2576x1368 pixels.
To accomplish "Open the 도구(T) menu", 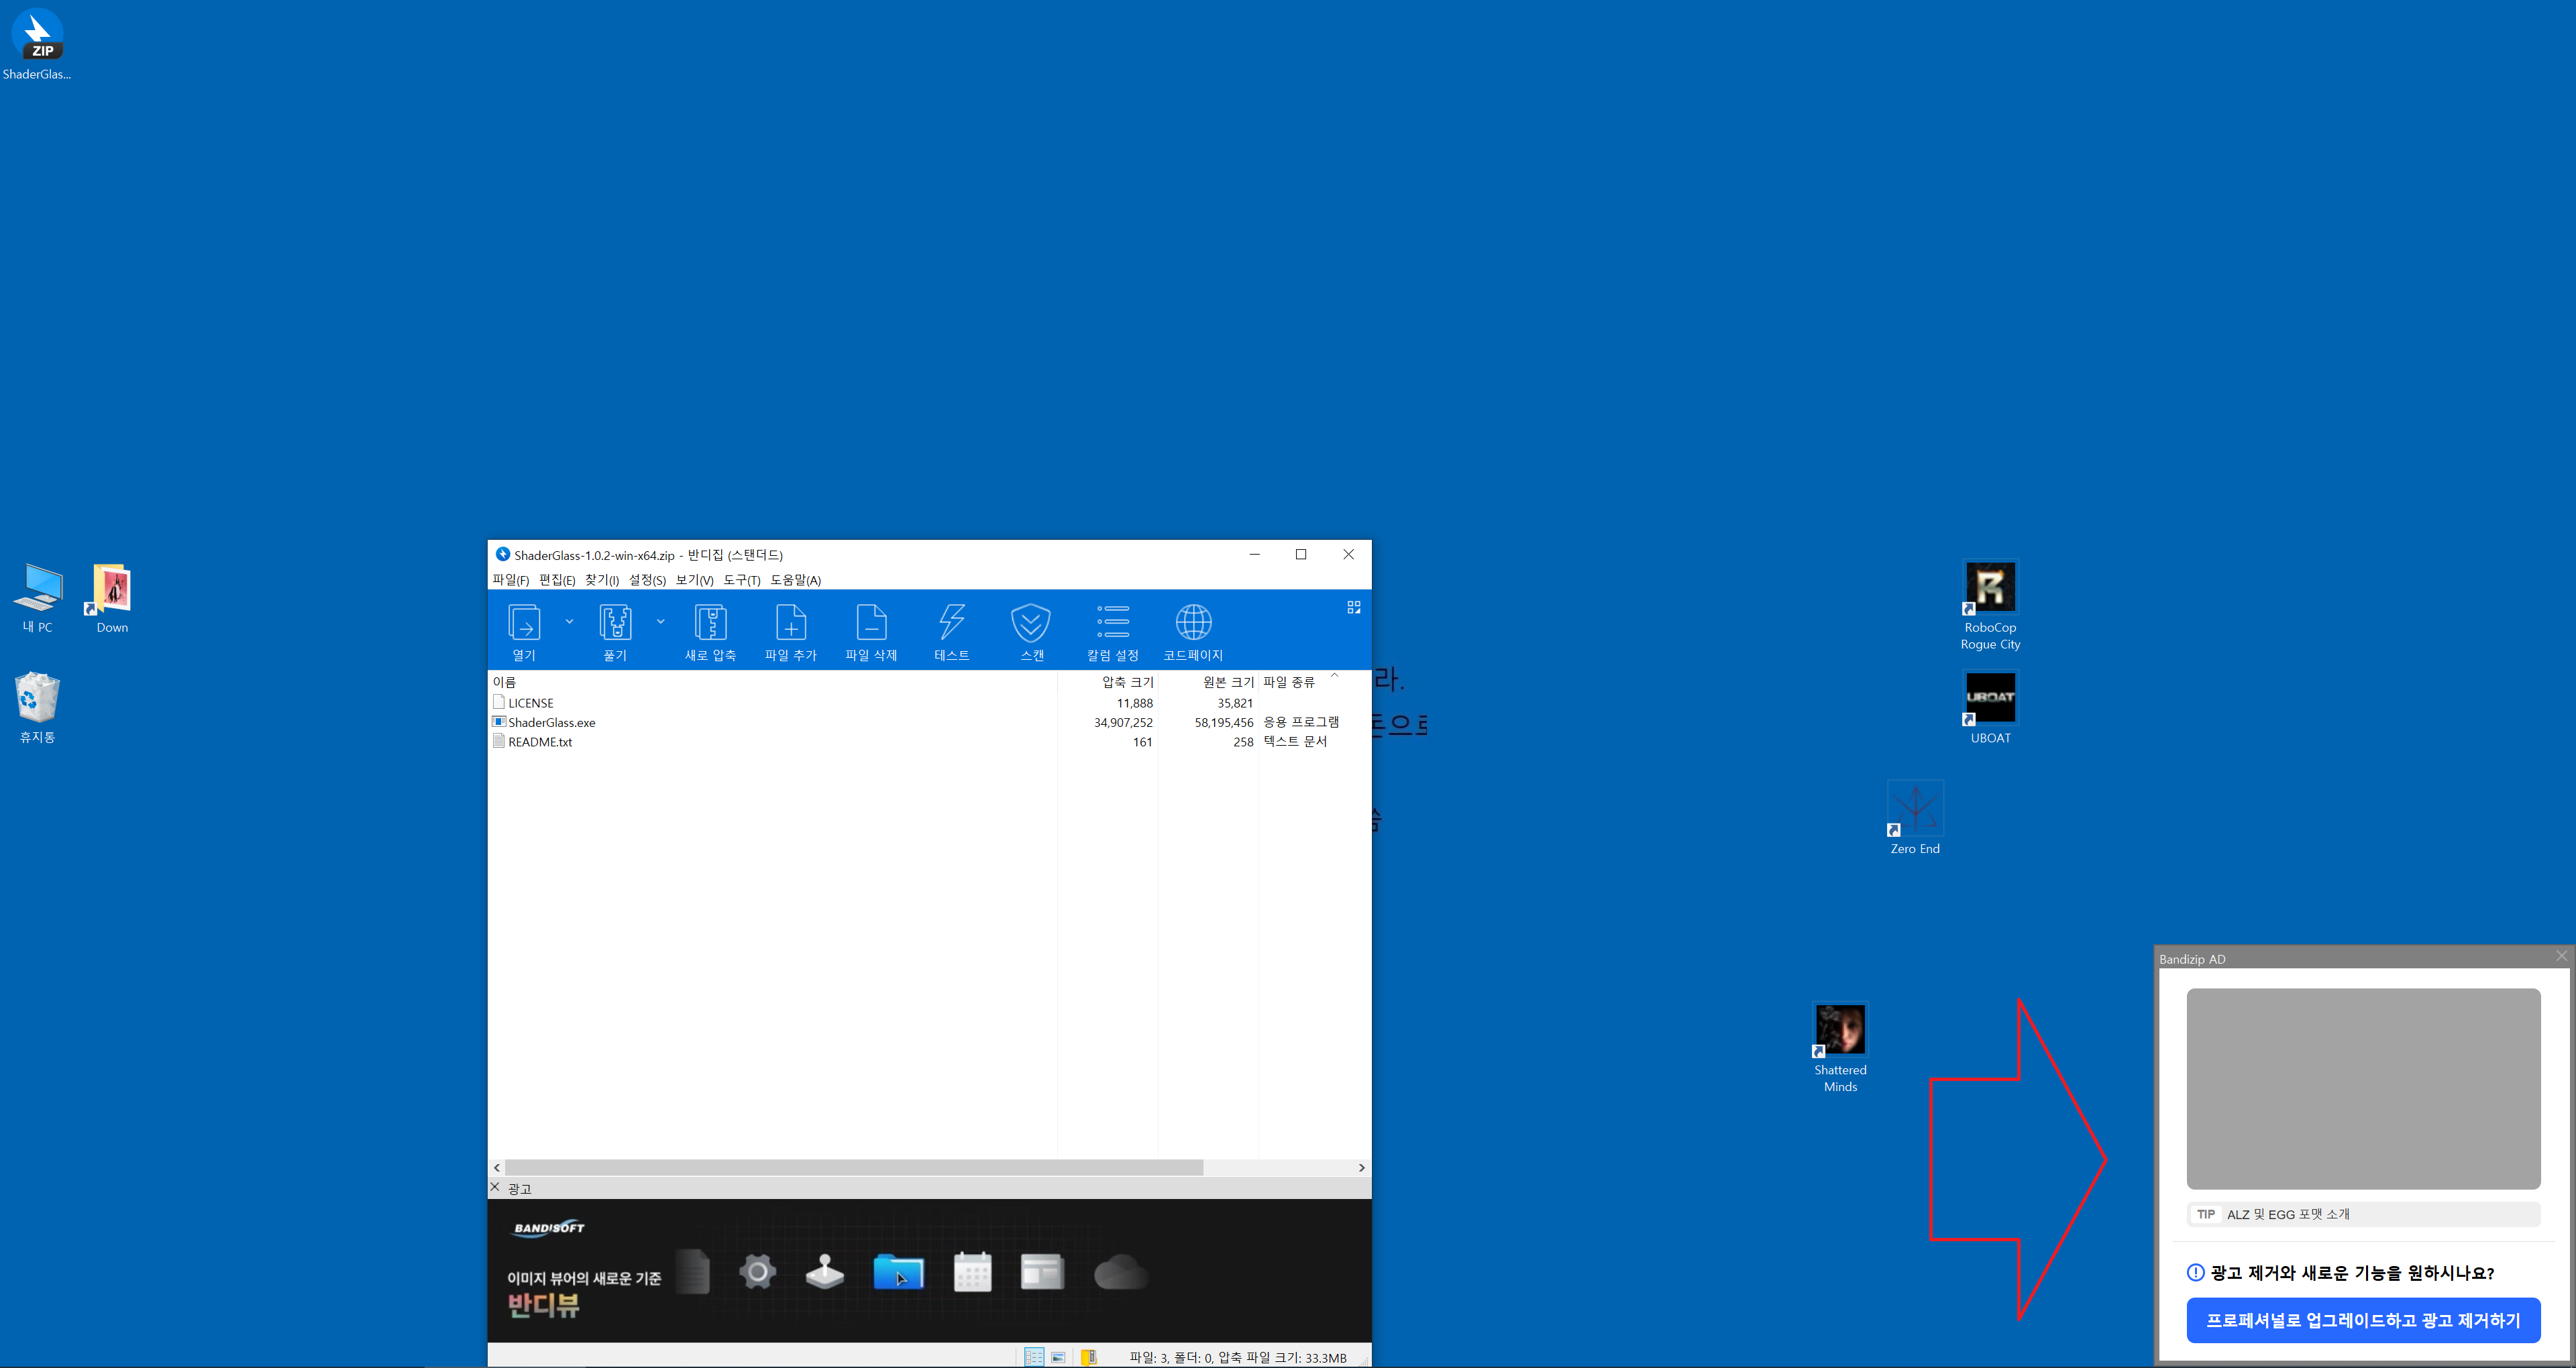I will pyautogui.click(x=741, y=580).
